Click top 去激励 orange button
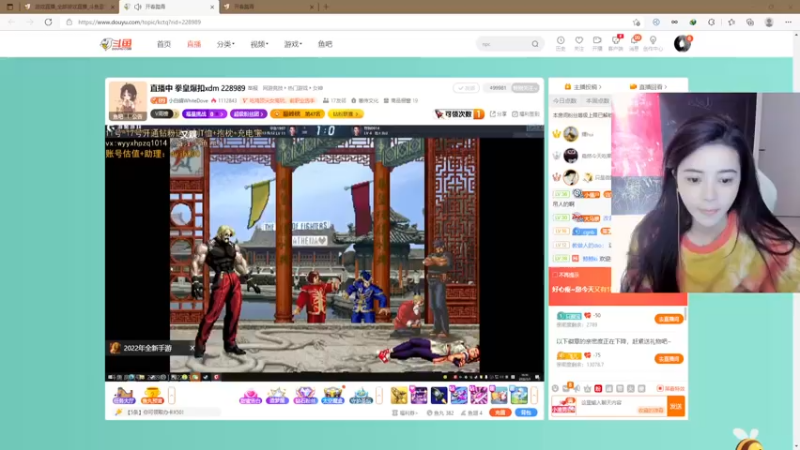 [x=668, y=319]
